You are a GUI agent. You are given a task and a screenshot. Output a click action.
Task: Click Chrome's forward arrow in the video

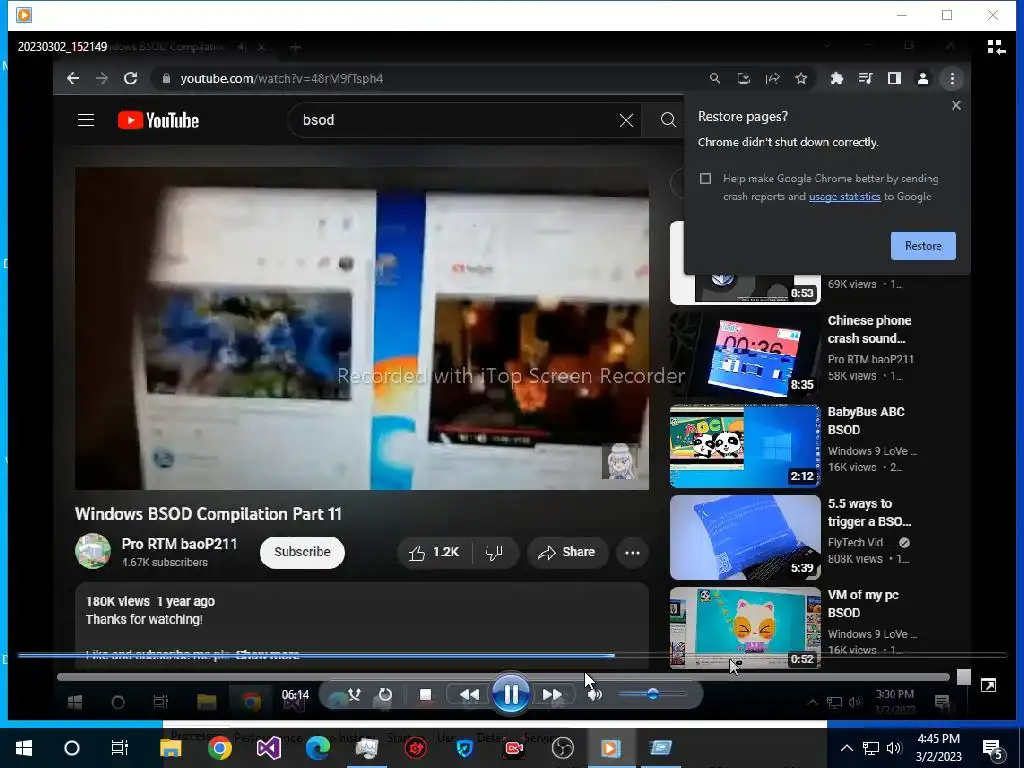(x=102, y=78)
